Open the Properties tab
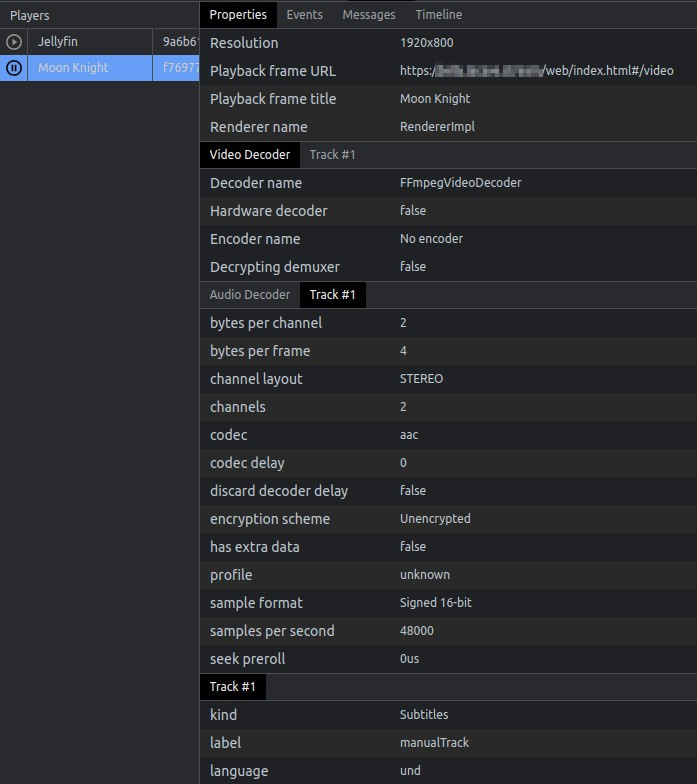 pos(238,14)
